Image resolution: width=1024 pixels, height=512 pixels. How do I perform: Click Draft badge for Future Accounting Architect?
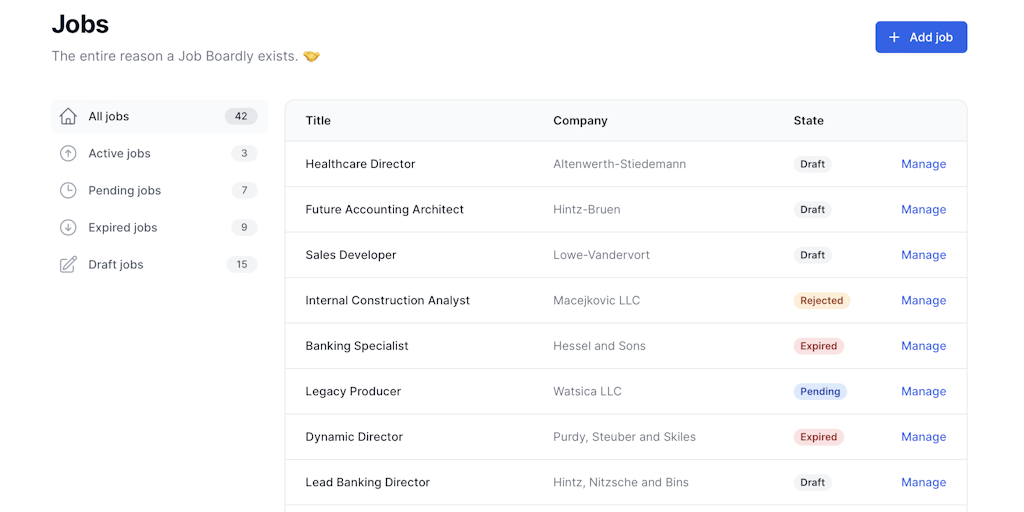812,210
